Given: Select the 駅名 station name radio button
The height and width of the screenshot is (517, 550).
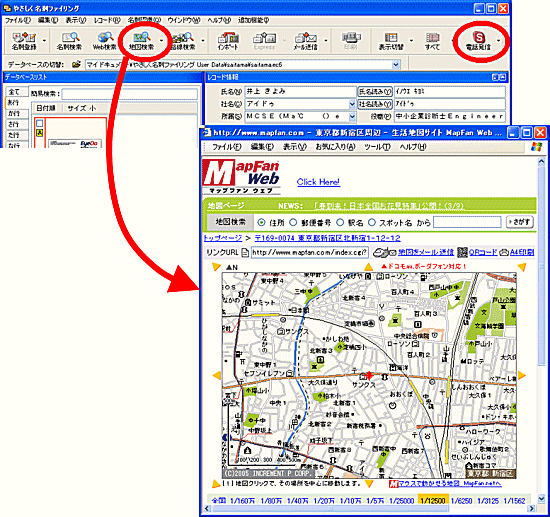Looking at the screenshot, I should click(x=340, y=222).
